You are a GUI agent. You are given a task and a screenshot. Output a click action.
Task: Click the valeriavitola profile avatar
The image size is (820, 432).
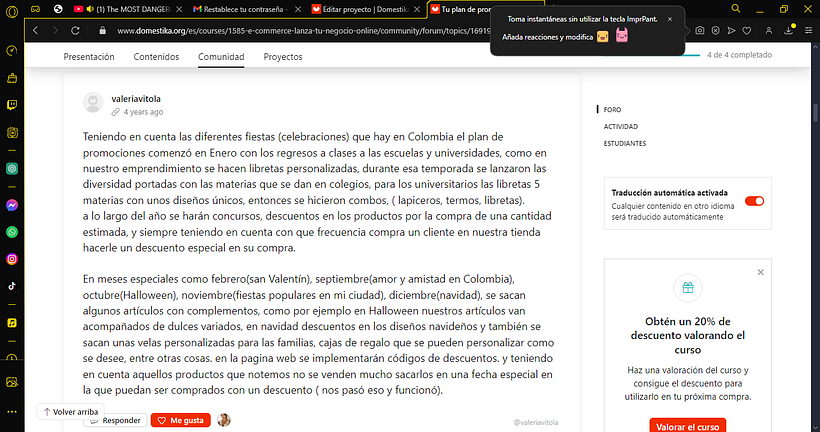point(93,103)
